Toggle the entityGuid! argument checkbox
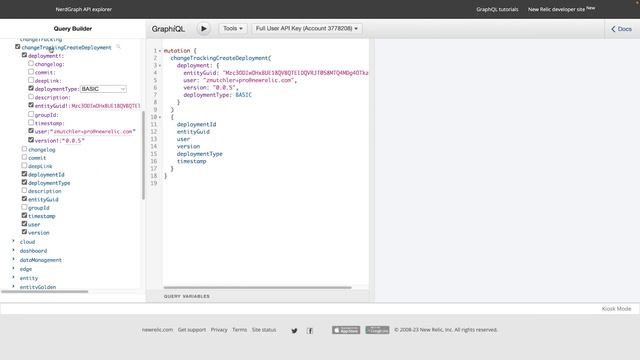640x360 pixels. pos(31,105)
